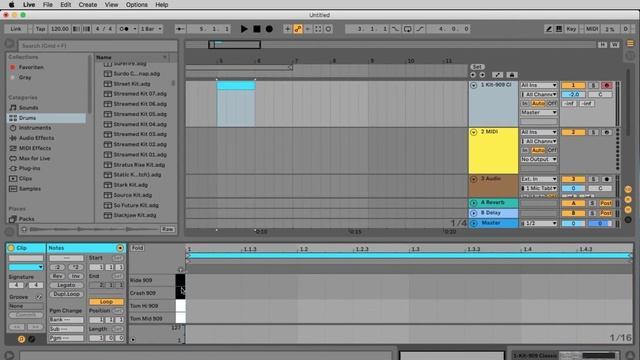Arm track 1 Kit-909 for recording

click(607, 85)
